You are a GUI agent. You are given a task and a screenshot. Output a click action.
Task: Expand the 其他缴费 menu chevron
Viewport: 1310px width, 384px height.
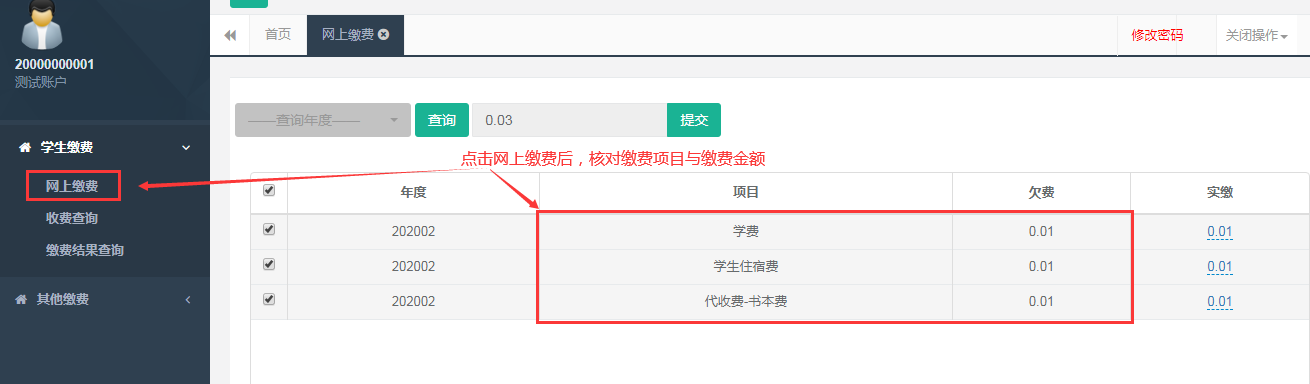point(187,299)
